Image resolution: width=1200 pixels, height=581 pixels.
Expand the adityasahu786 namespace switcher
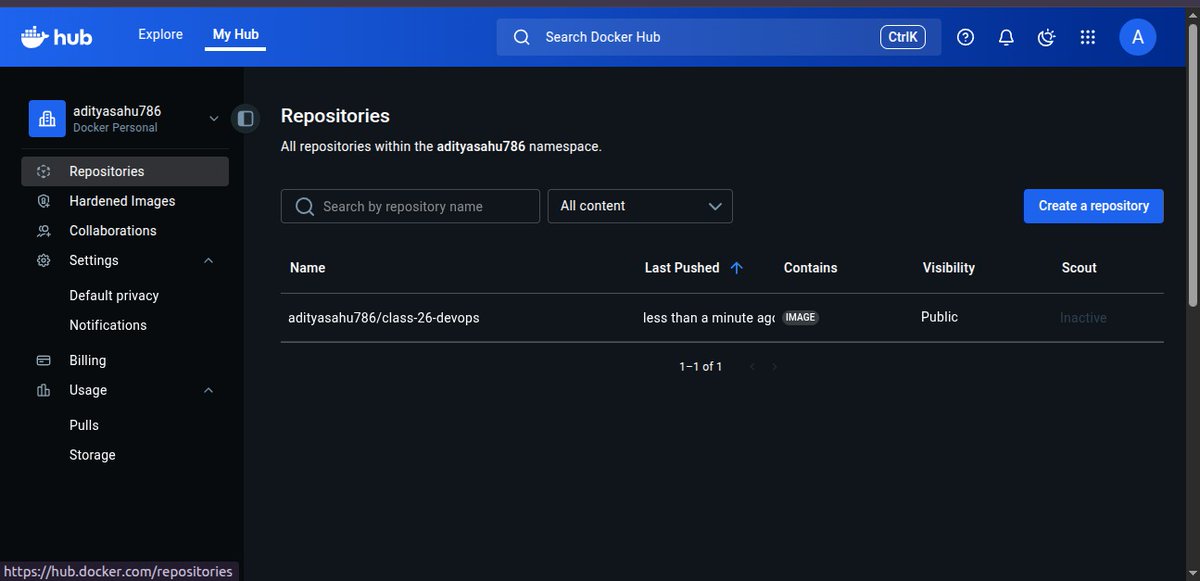click(213, 119)
